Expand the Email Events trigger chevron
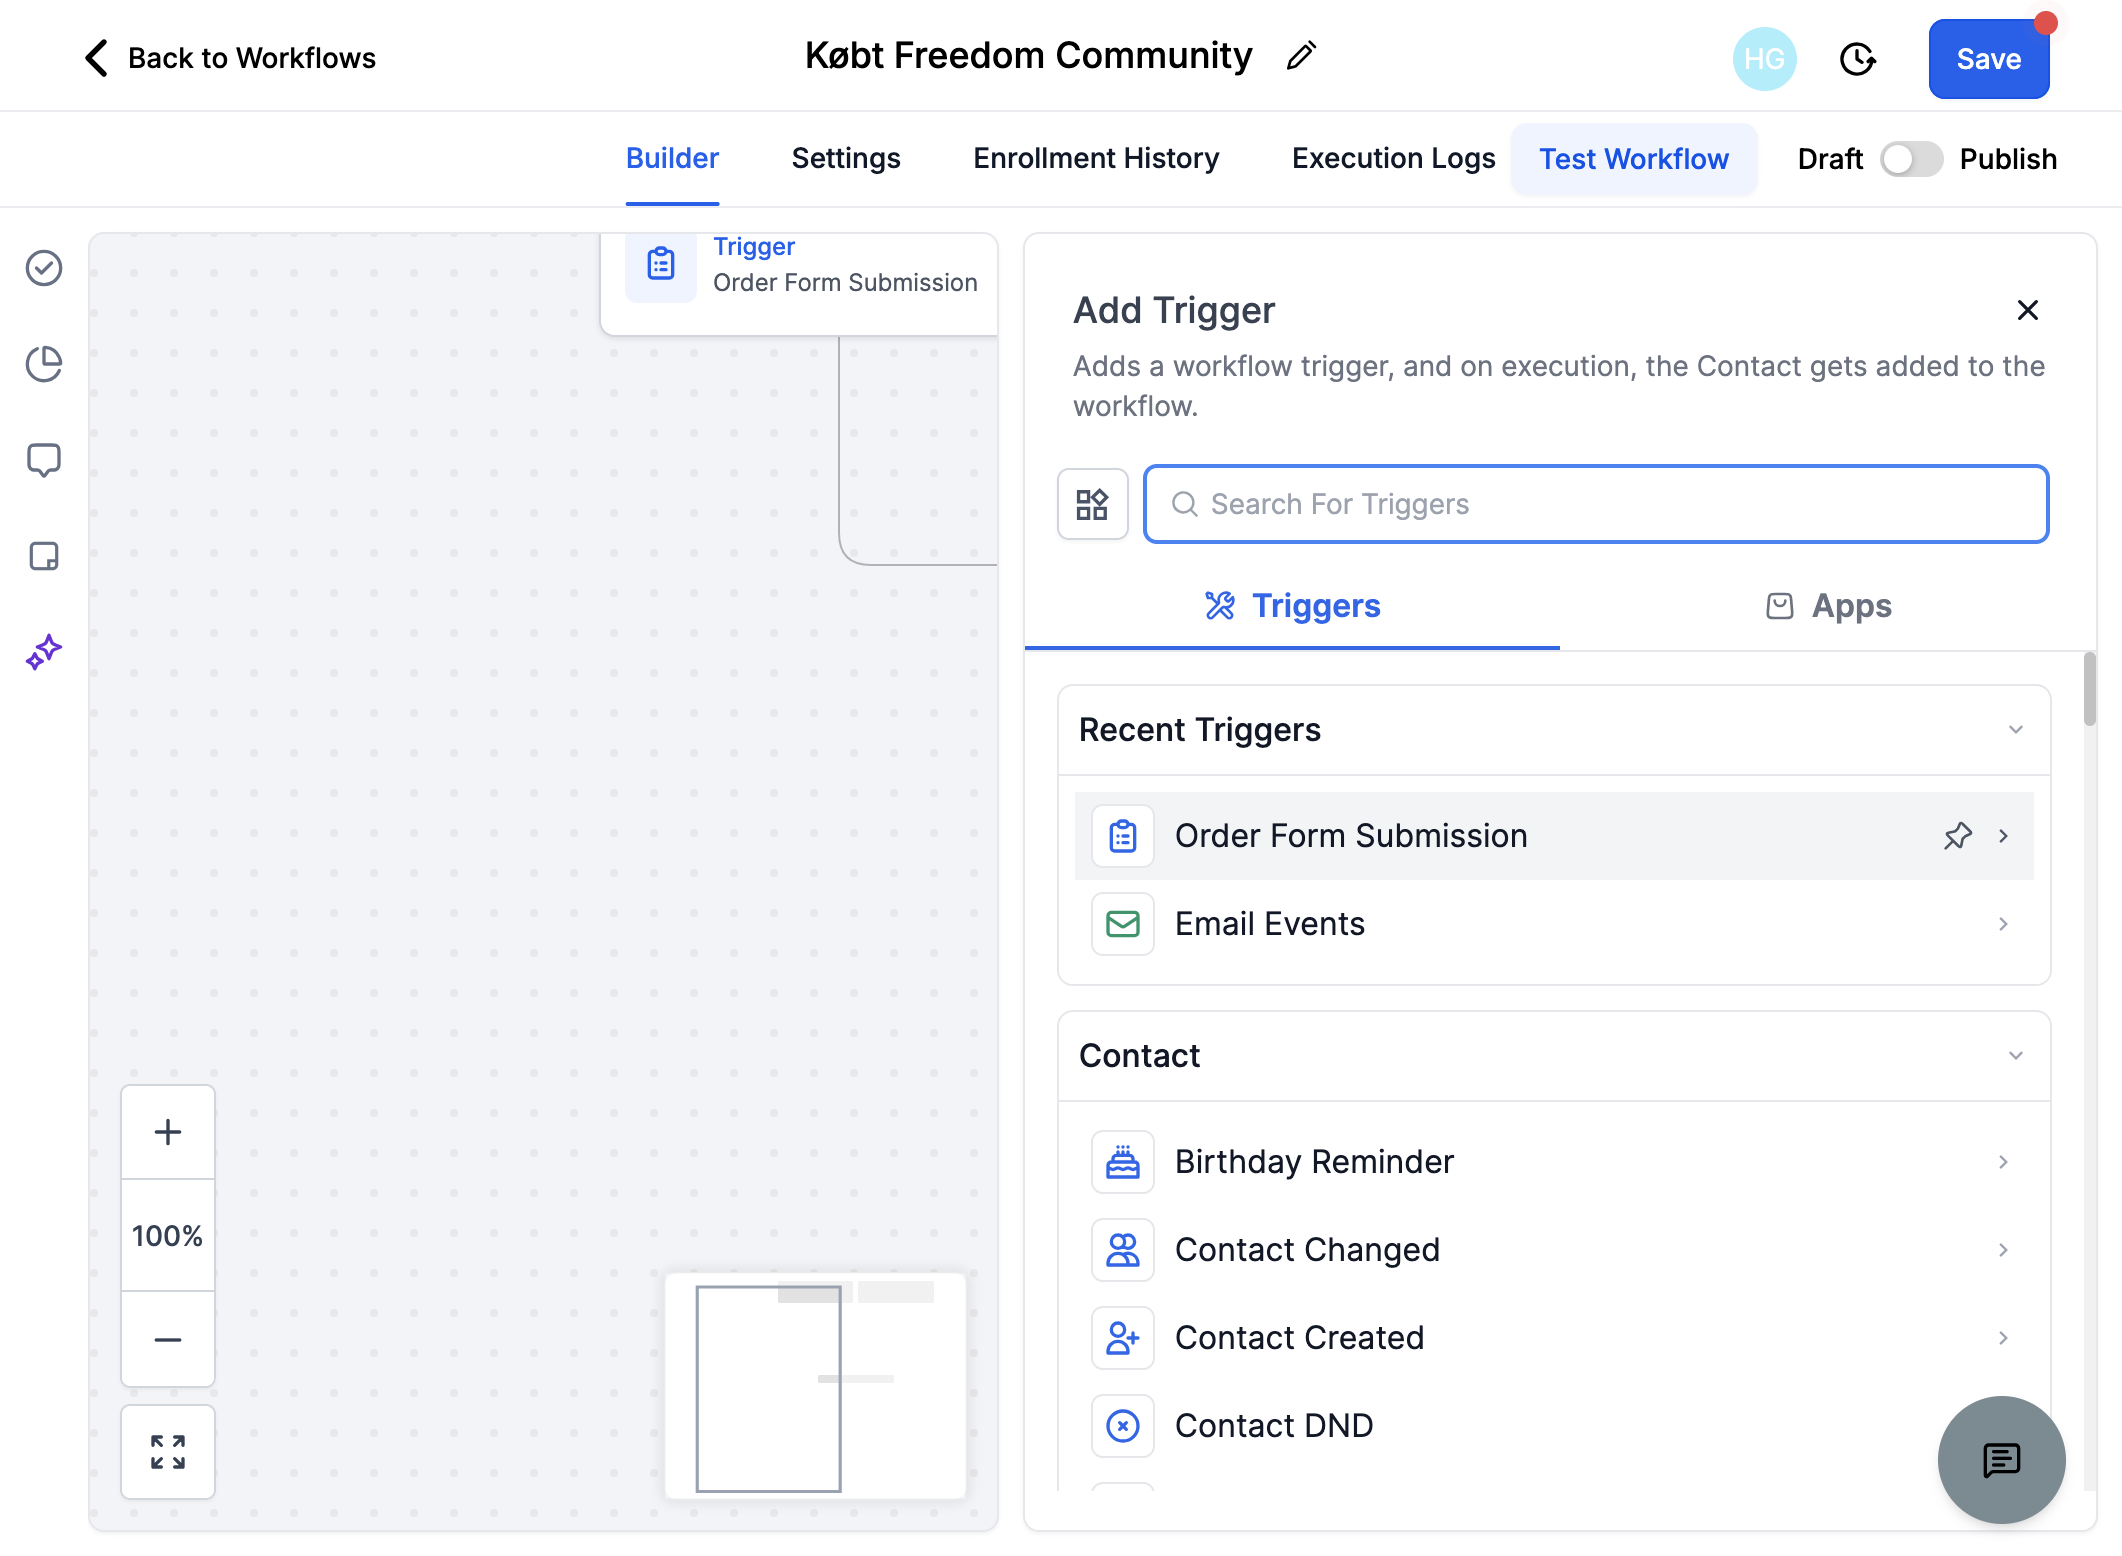Screen dimensions: 2122x1556 2003,924
